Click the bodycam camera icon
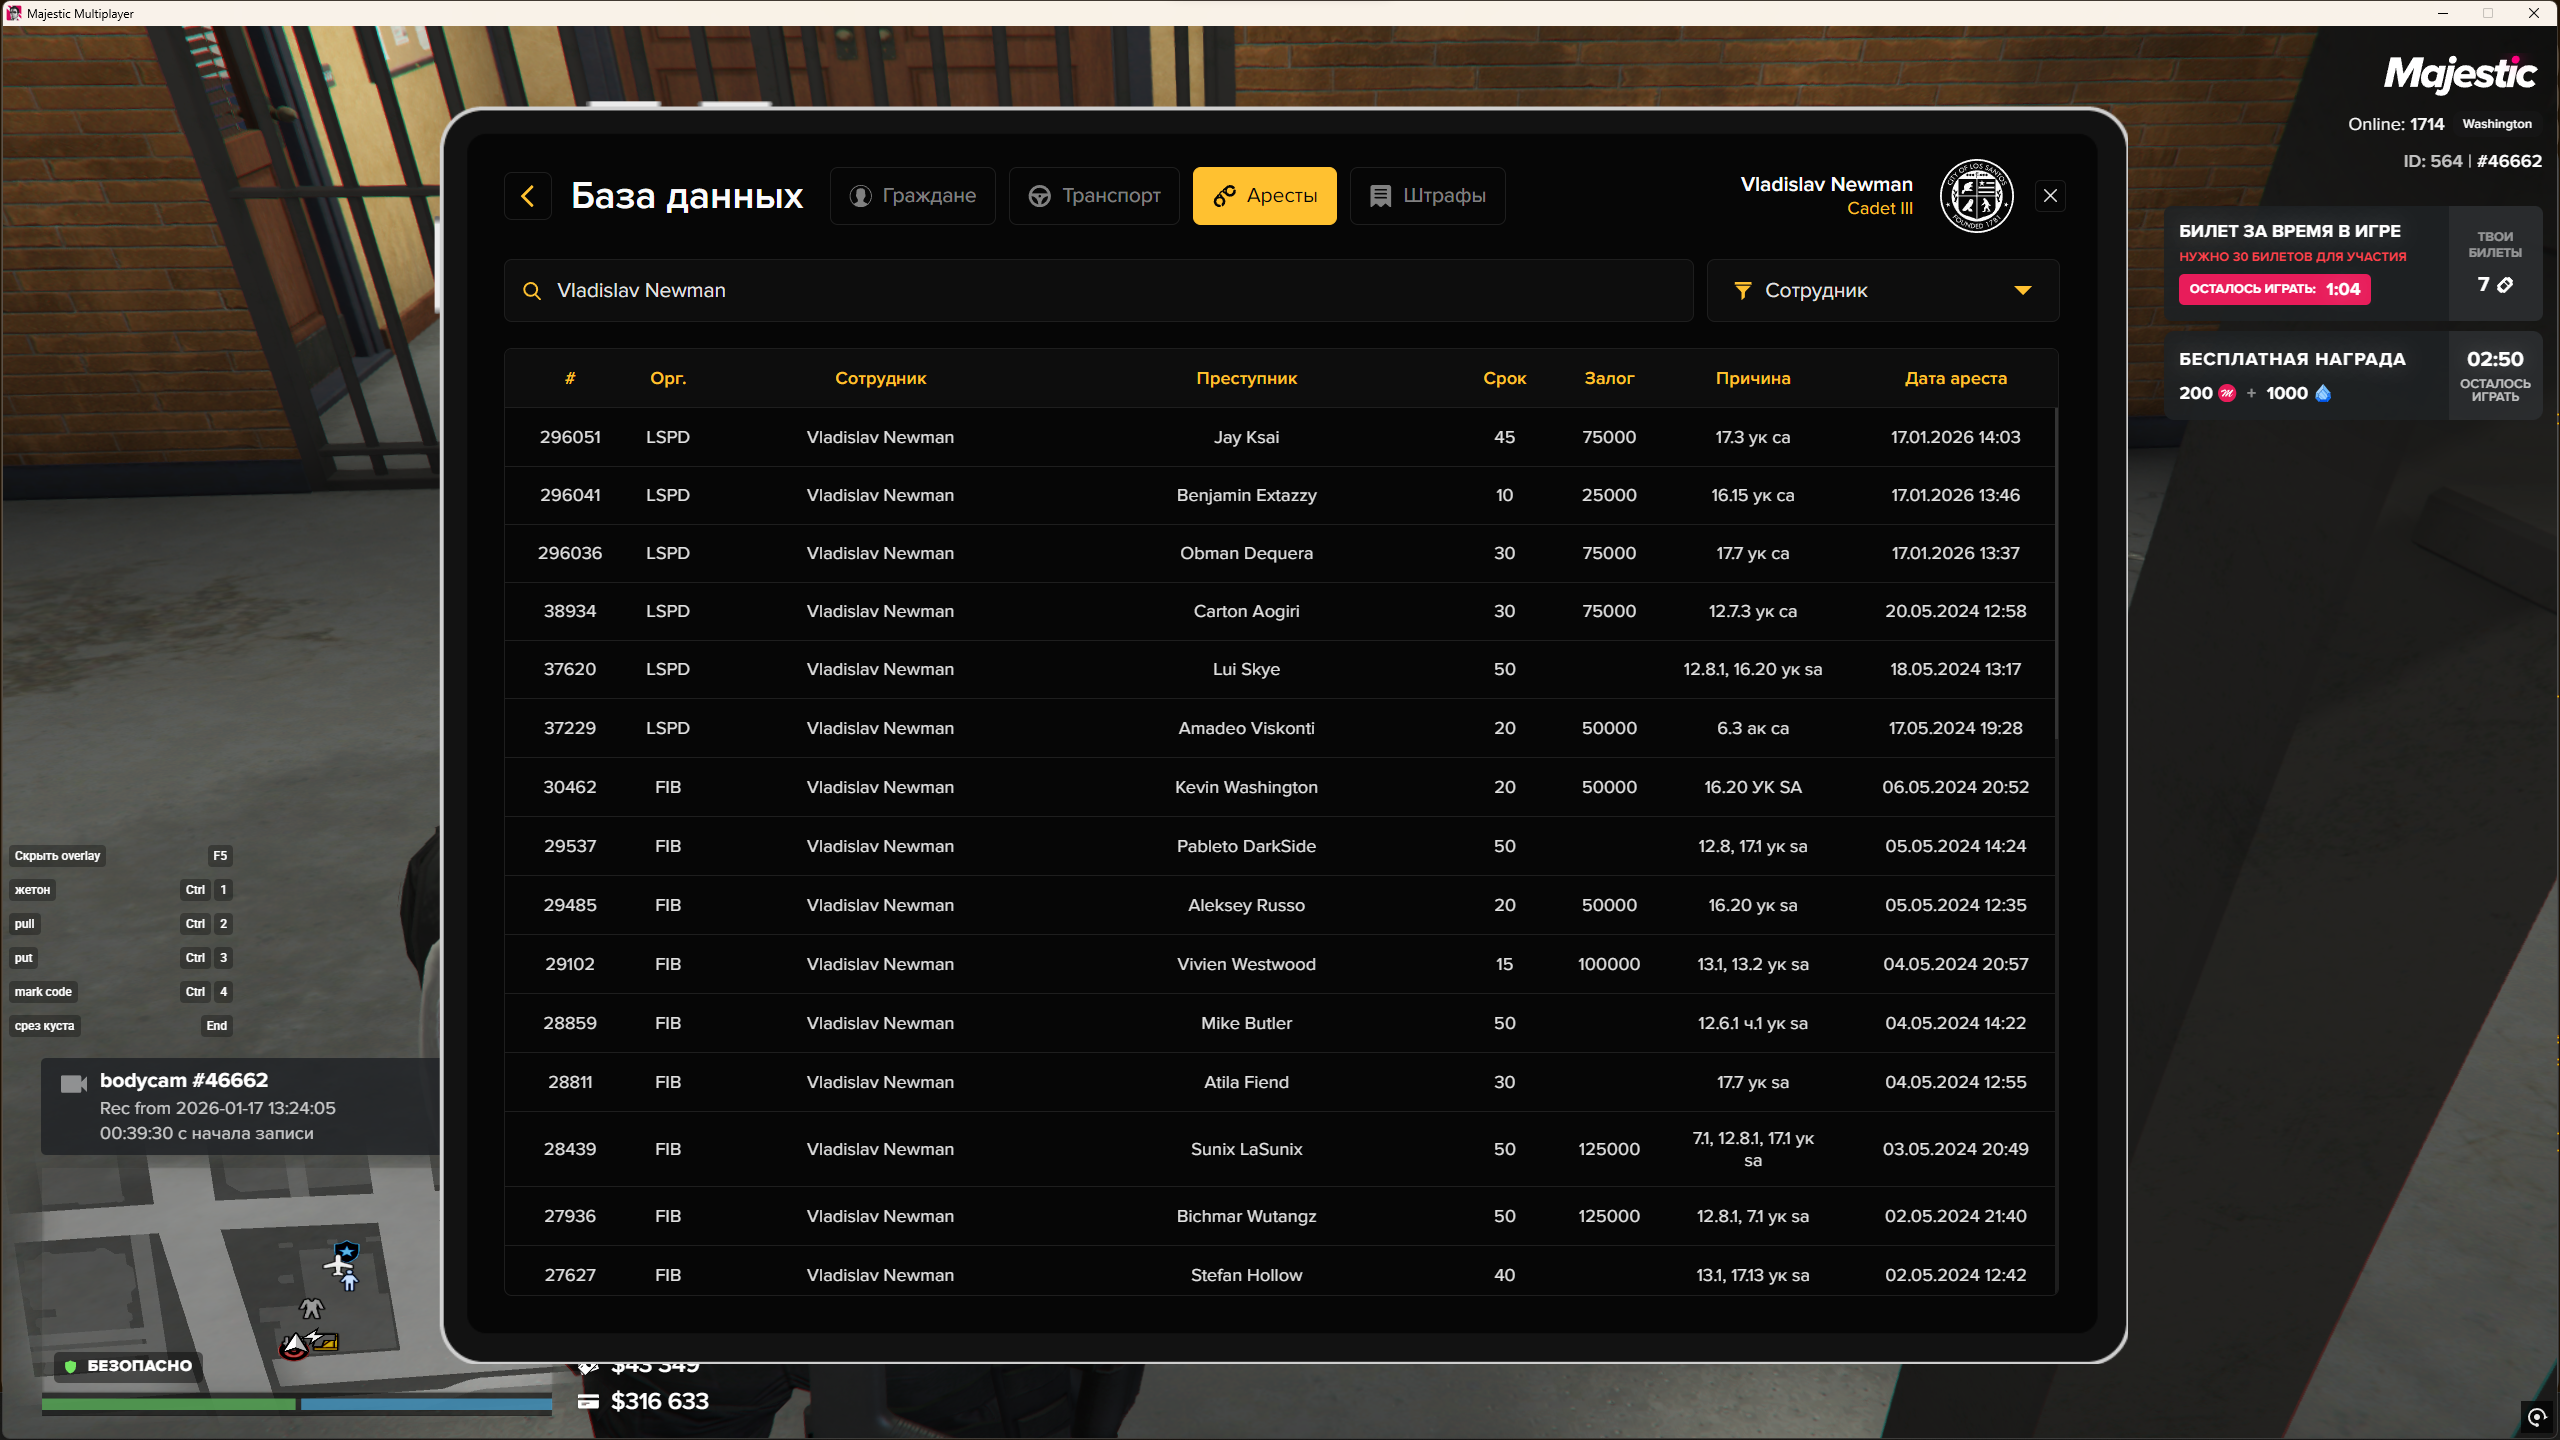The width and height of the screenshot is (2560, 1440). click(74, 1084)
